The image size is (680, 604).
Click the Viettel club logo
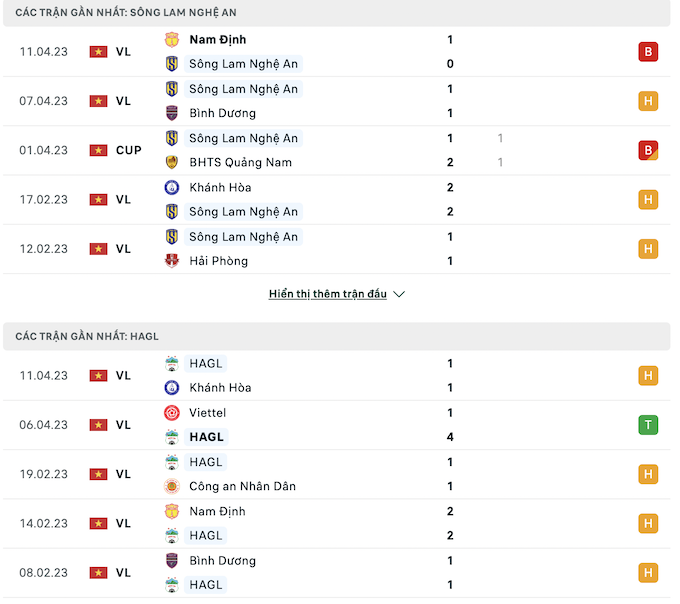tap(172, 413)
